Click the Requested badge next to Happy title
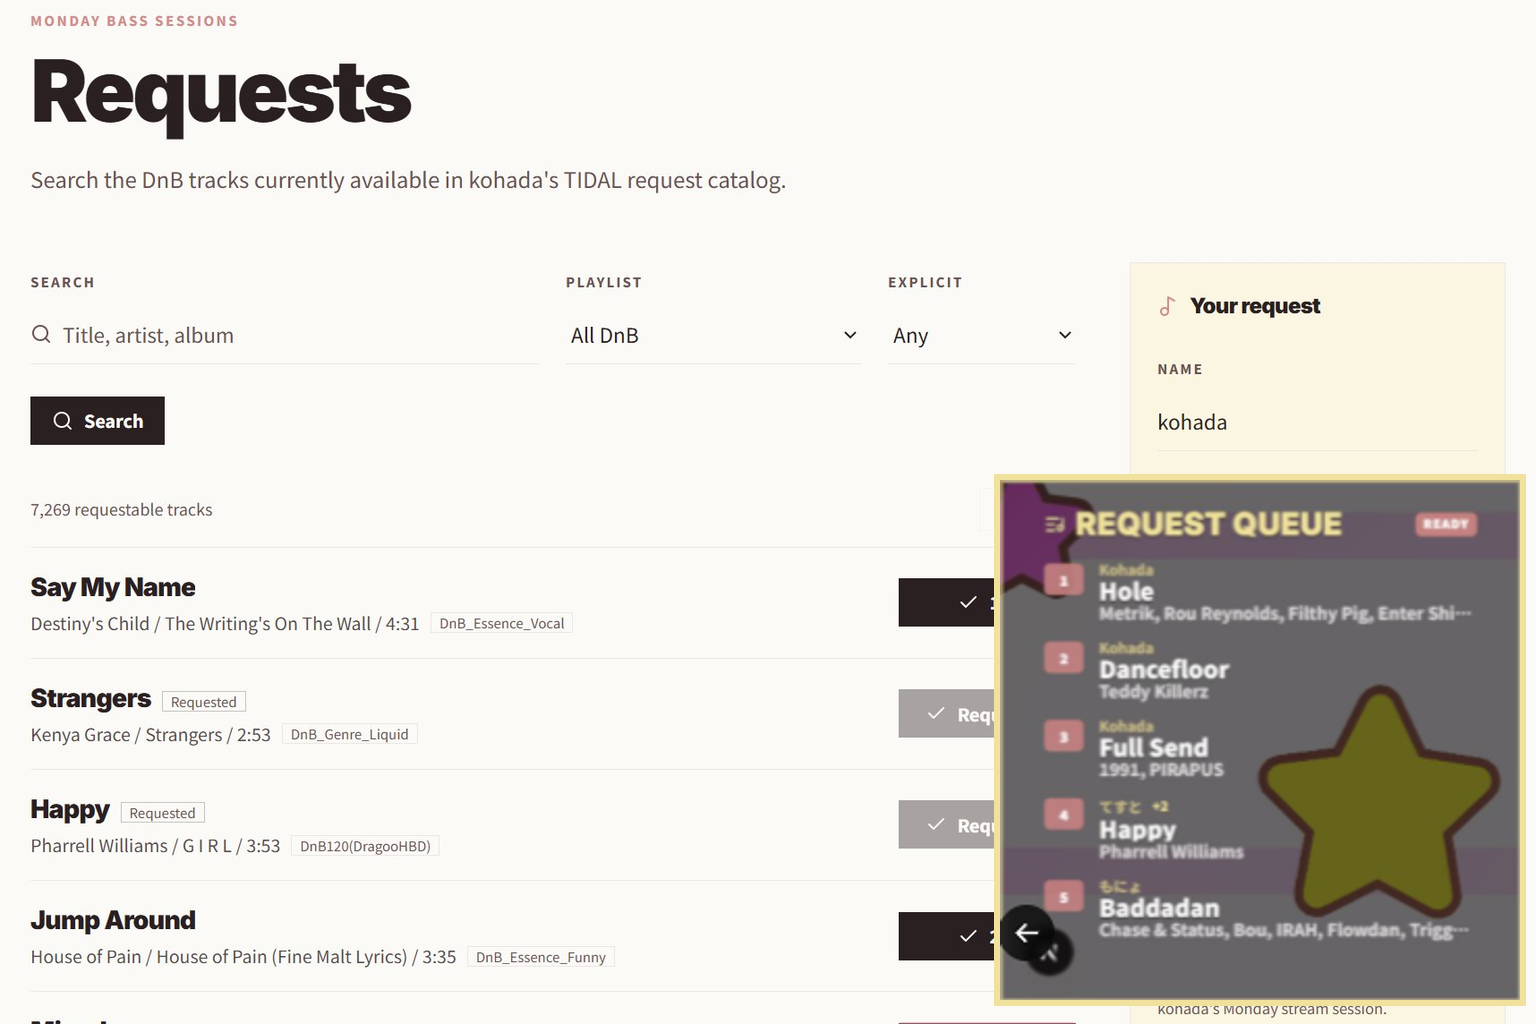The width and height of the screenshot is (1536, 1024). (x=162, y=813)
